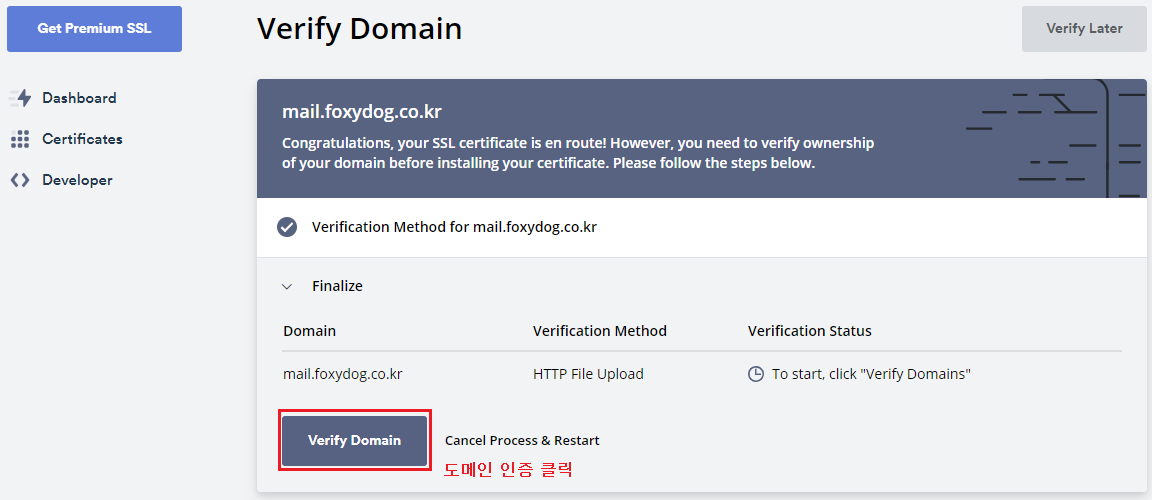
Task: Click the Congratulations message in the banner
Action: tap(578, 153)
